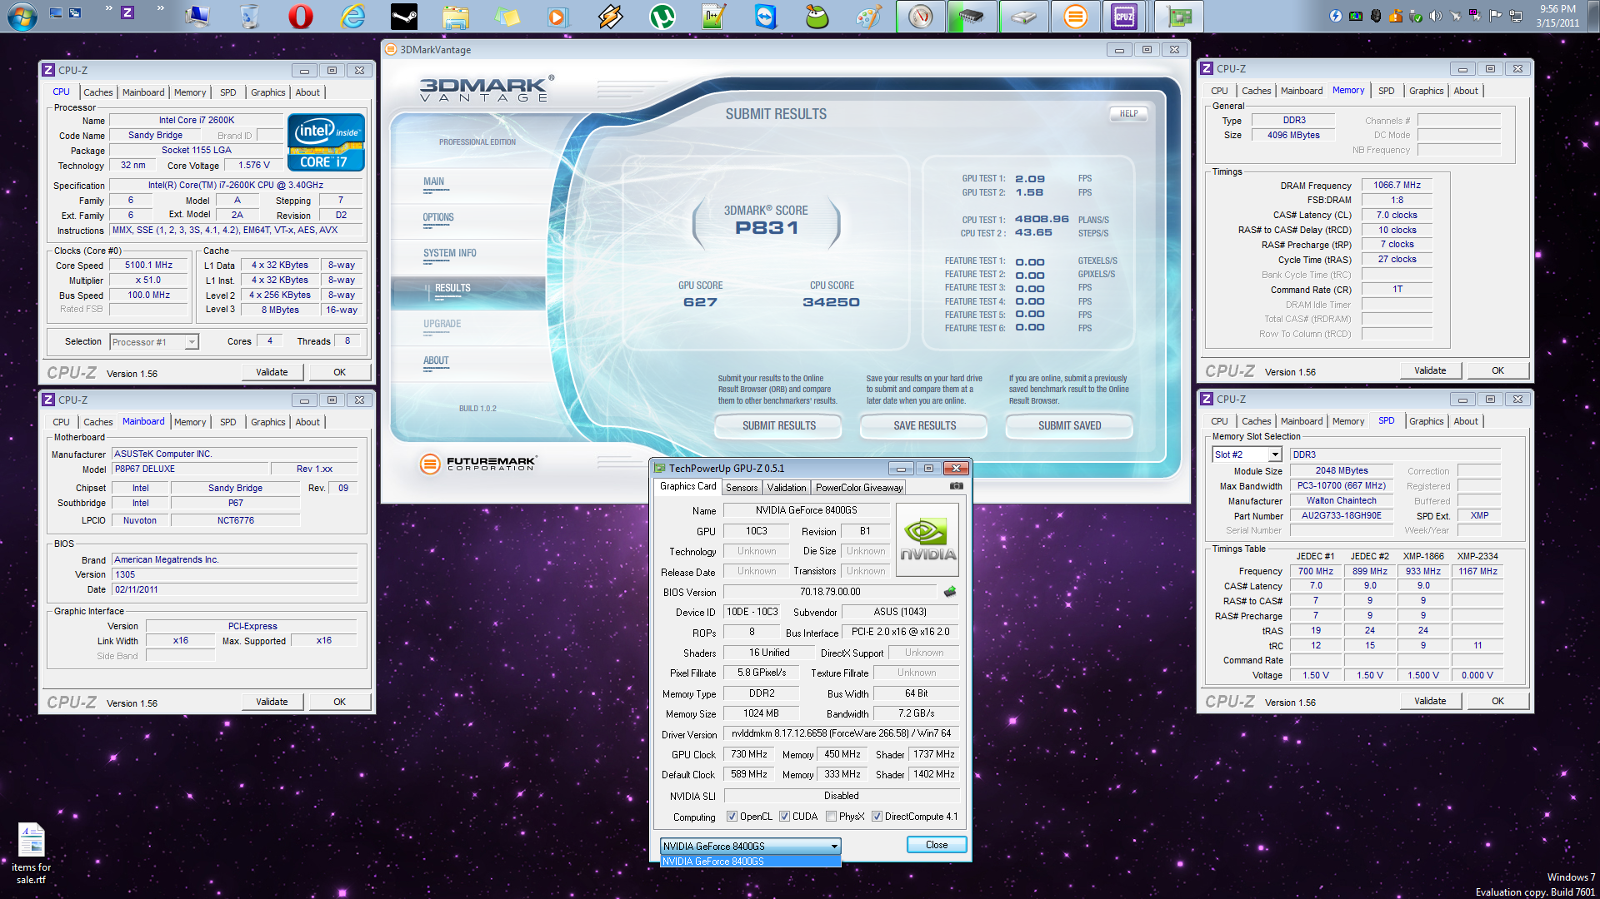Click the Part Number AU2G733-18GH90E field
The height and width of the screenshot is (899, 1600).
coord(1341,516)
